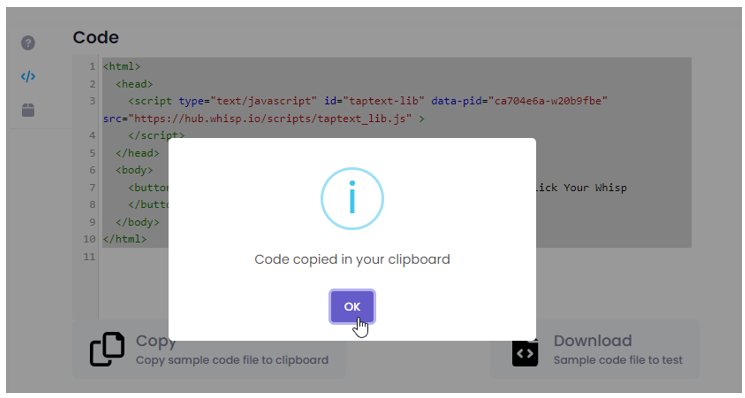Click the </head> closing tag line
Image resolution: width=745 pixels, height=398 pixels.
(137, 153)
